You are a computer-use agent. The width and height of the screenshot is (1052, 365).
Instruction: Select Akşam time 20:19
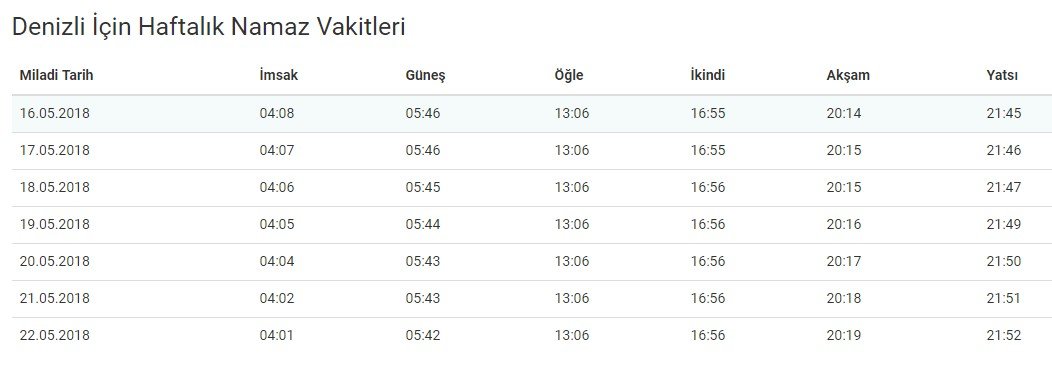844,335
